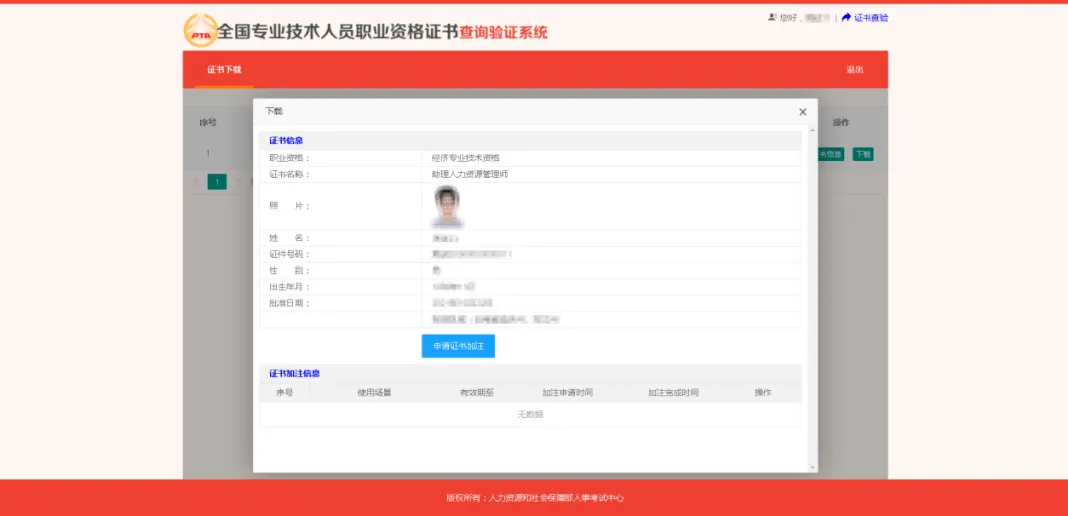Click the 退出 logout button
This screenshot has width=1068, height=516.
[x=854, y=70]
